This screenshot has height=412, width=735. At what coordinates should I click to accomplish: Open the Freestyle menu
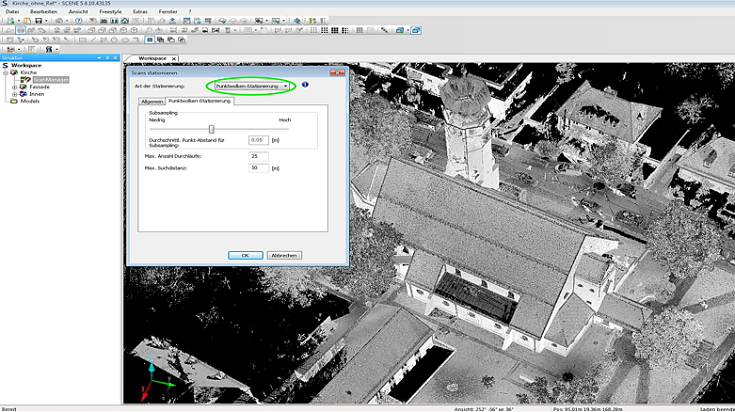pyautogui.click(x=110, y=11)
